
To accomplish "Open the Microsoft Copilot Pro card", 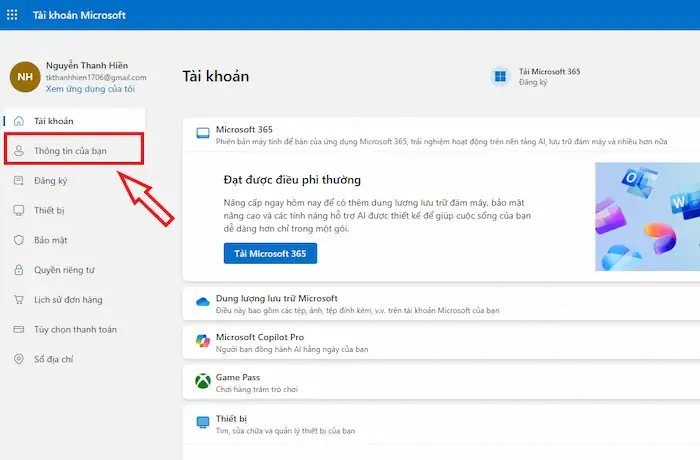I will 441,343.
